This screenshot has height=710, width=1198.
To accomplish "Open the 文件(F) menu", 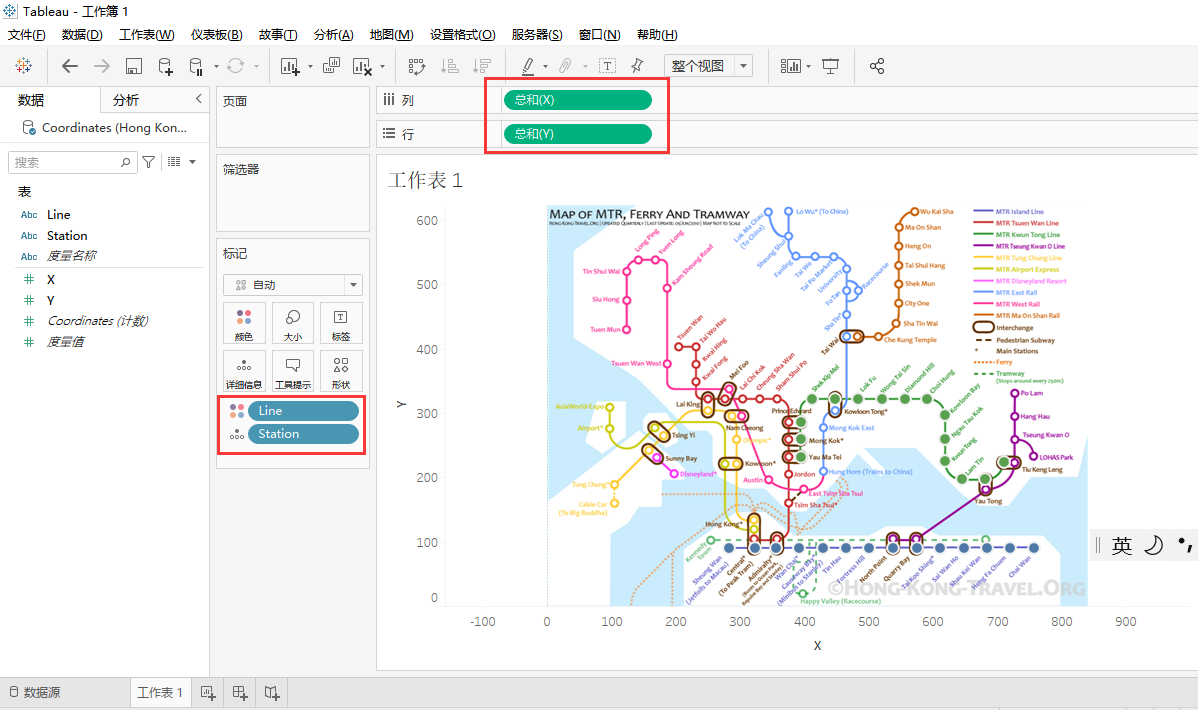I will (27, 34).
